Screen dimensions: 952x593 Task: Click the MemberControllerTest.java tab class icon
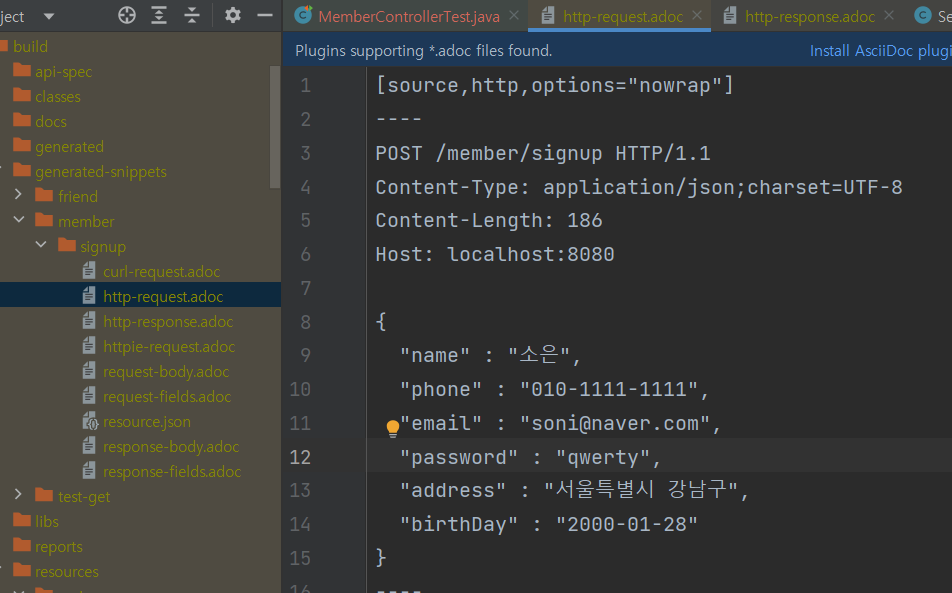click(303, 15)
